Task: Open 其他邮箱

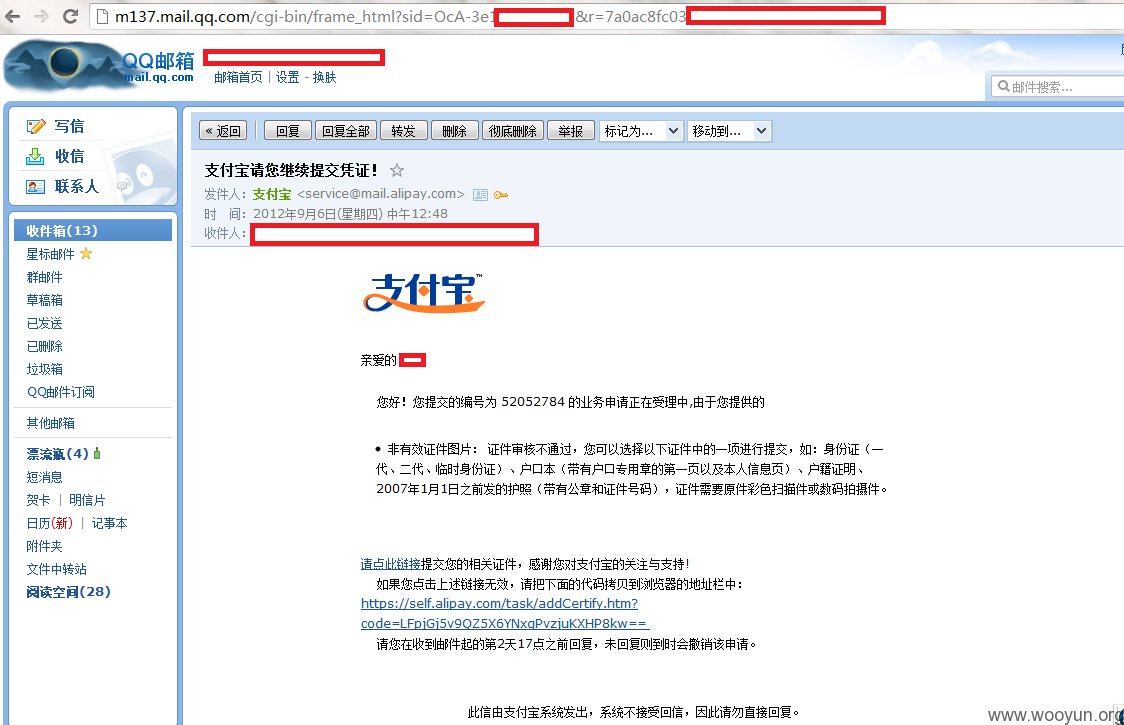Action: point(50,423)
